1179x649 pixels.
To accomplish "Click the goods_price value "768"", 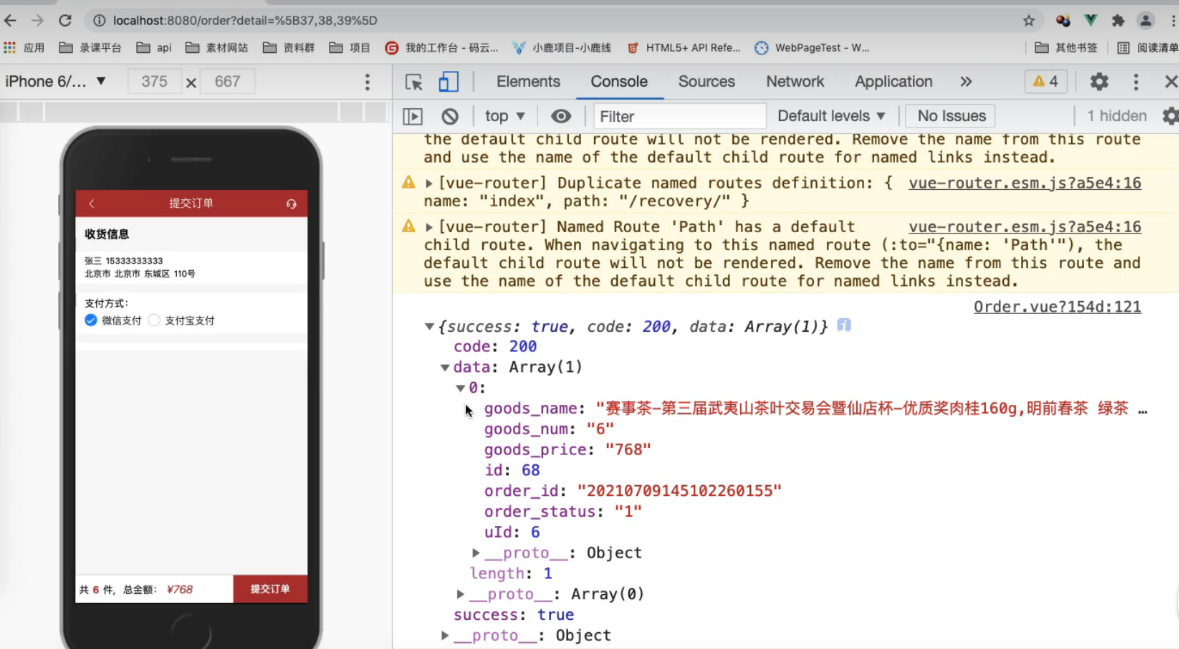I will [628, 450].
